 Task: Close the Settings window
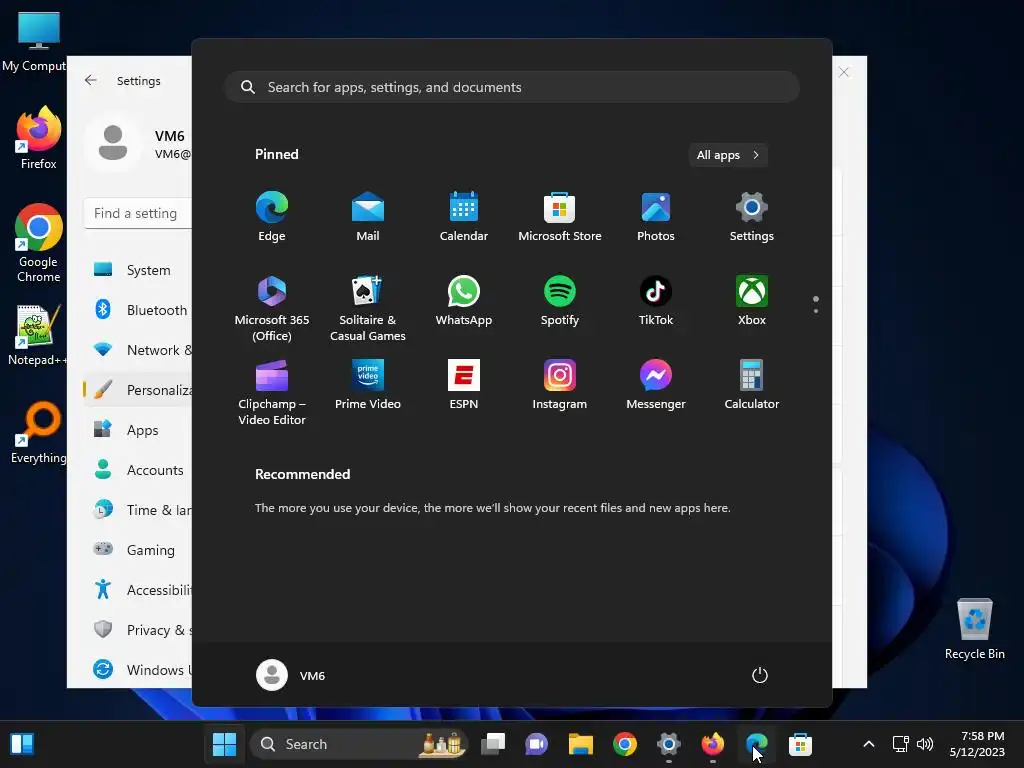click(x=844, y=72)
